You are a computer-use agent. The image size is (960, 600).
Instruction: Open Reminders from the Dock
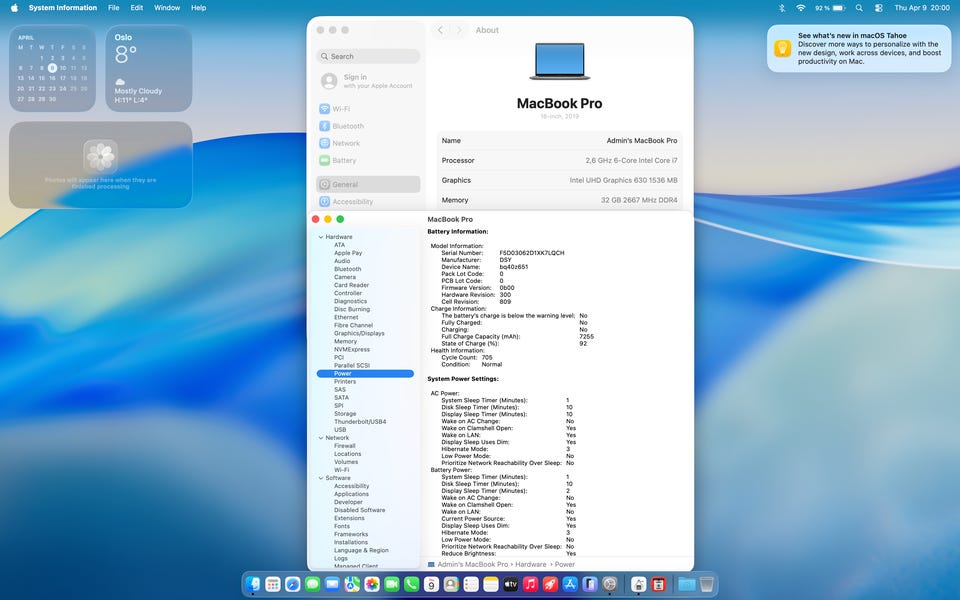[x=471, y=584]
